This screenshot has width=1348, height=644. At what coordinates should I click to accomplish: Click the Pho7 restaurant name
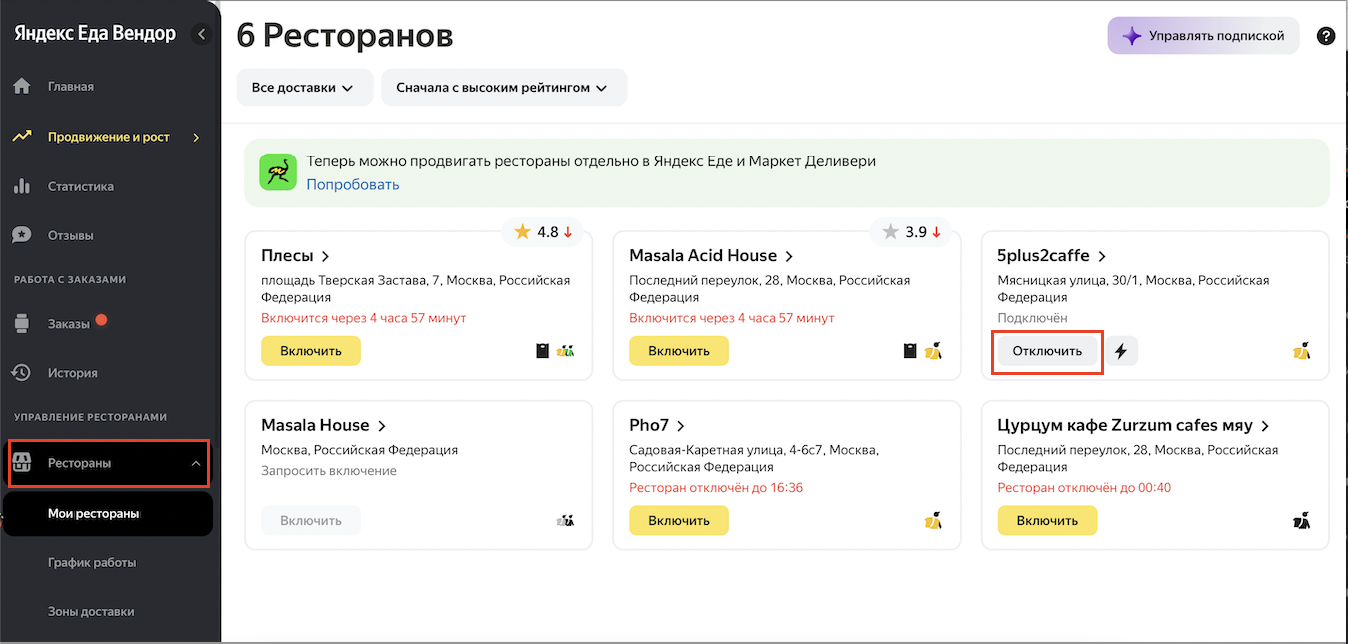click(649, 426)
